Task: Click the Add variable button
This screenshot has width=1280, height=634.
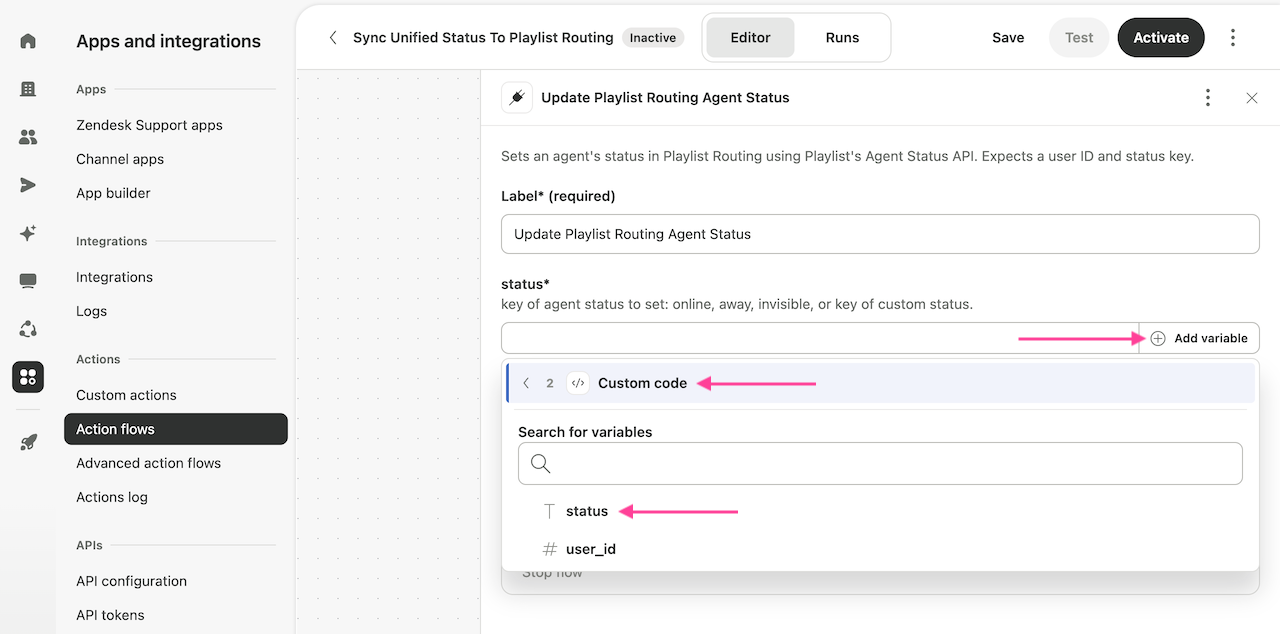Action: 1199,338
